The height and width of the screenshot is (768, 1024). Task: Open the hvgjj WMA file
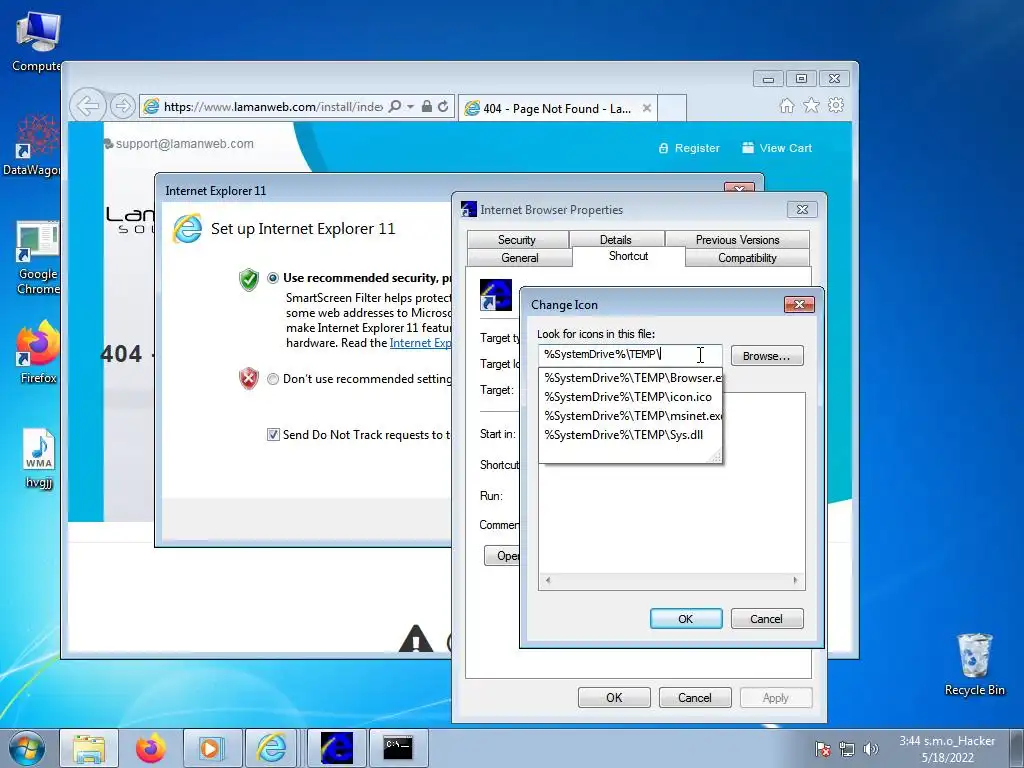39,458
